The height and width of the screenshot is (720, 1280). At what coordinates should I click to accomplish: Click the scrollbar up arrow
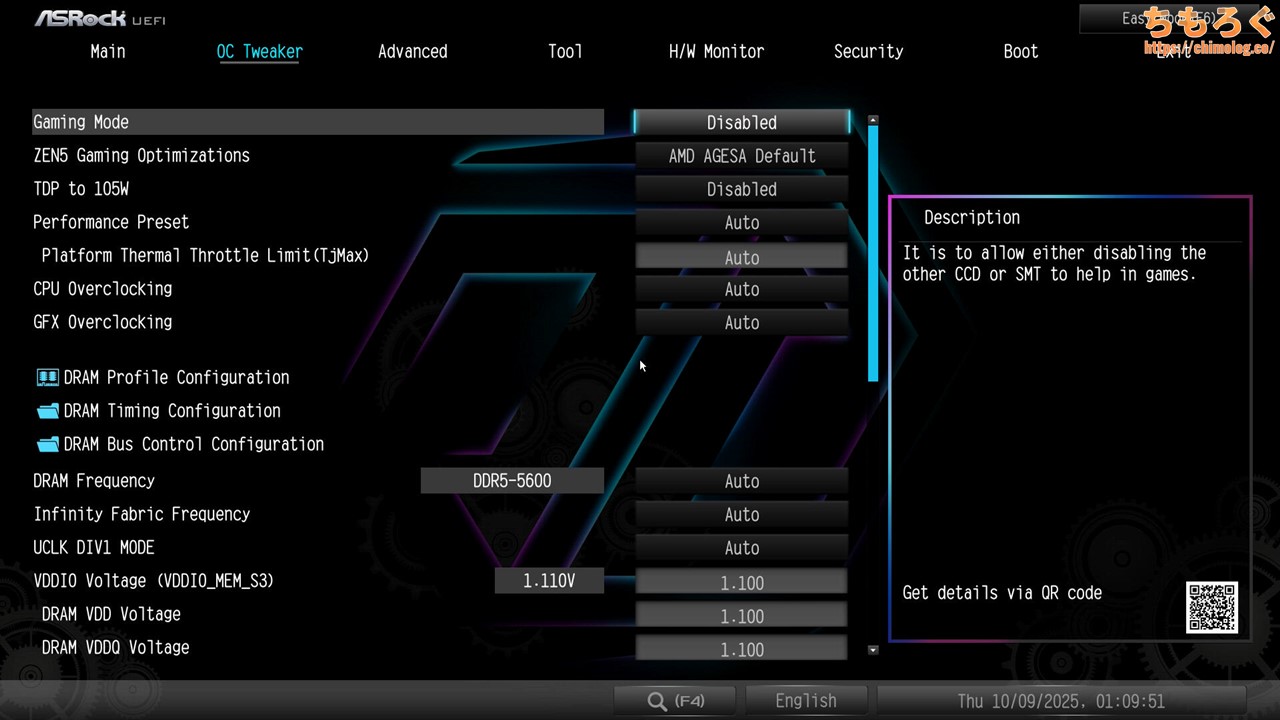(873, 120)
